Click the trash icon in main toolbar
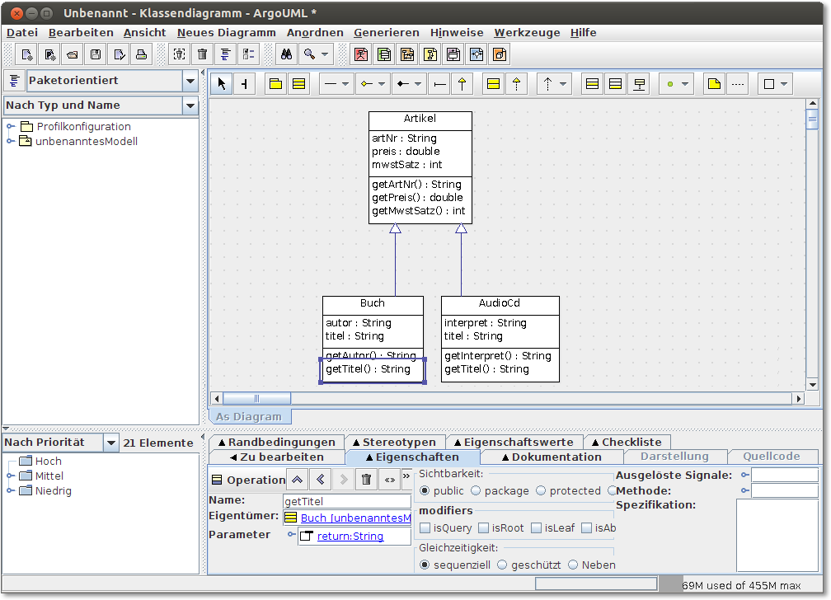 click(x=203, y=55)
